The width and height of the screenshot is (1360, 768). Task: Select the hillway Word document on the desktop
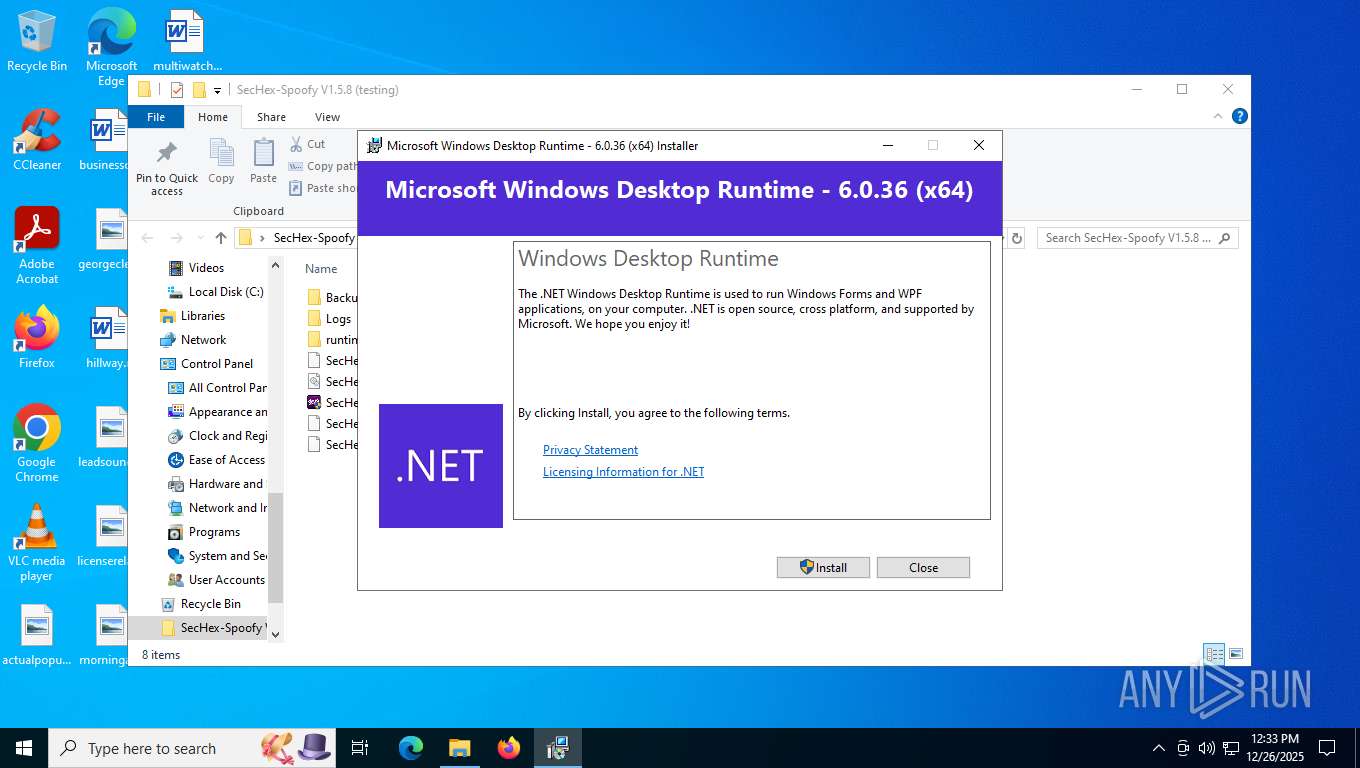click(x=105, y=337)
